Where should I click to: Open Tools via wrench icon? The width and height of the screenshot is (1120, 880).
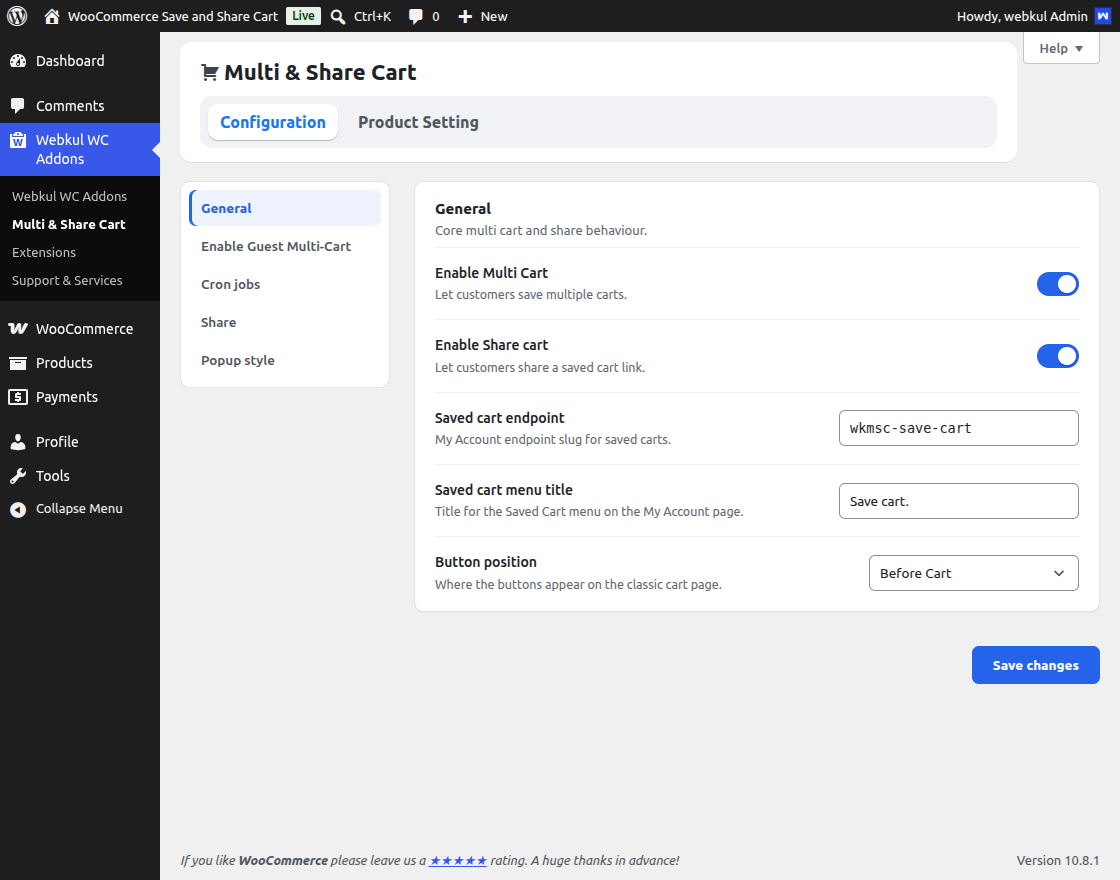pyautogui.click(x=18, y=476)
